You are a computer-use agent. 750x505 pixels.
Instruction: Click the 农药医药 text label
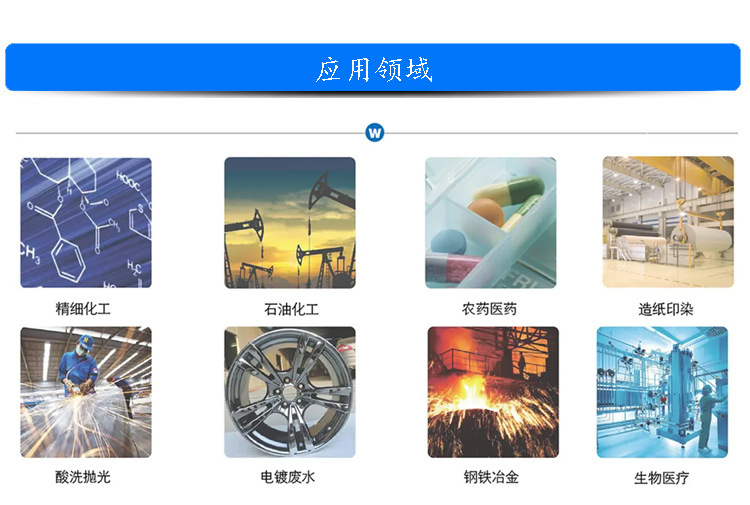point(489,309)
